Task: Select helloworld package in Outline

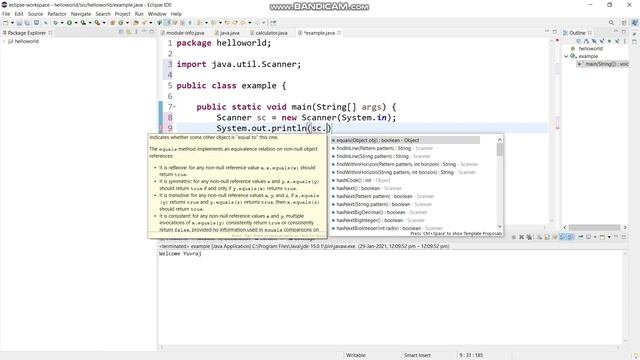Action: [x=590, y=49]
